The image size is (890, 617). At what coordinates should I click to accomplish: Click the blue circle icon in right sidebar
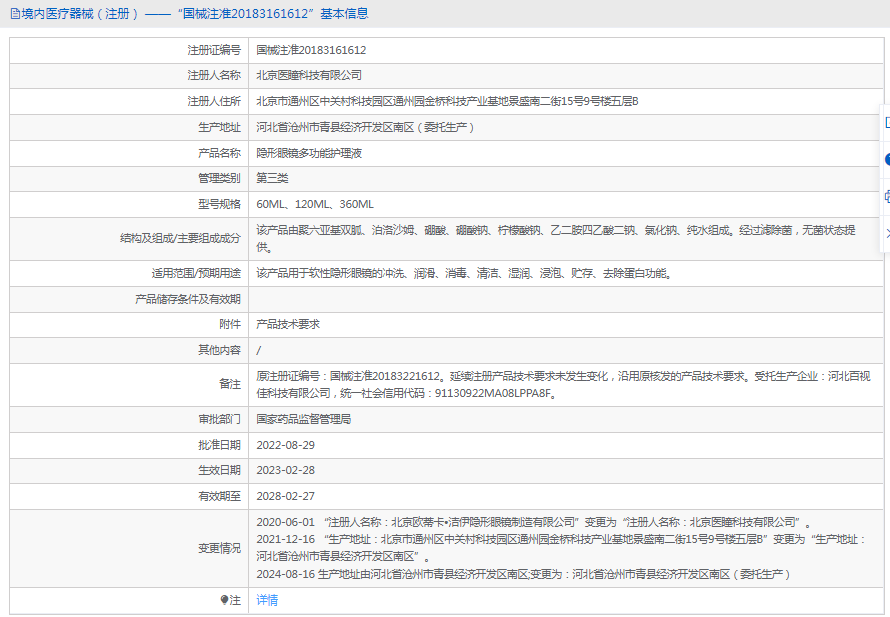point(886,159)
